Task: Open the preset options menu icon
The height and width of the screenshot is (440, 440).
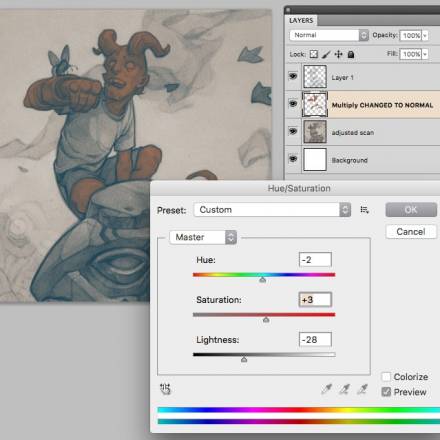Action: pos(364,210)
